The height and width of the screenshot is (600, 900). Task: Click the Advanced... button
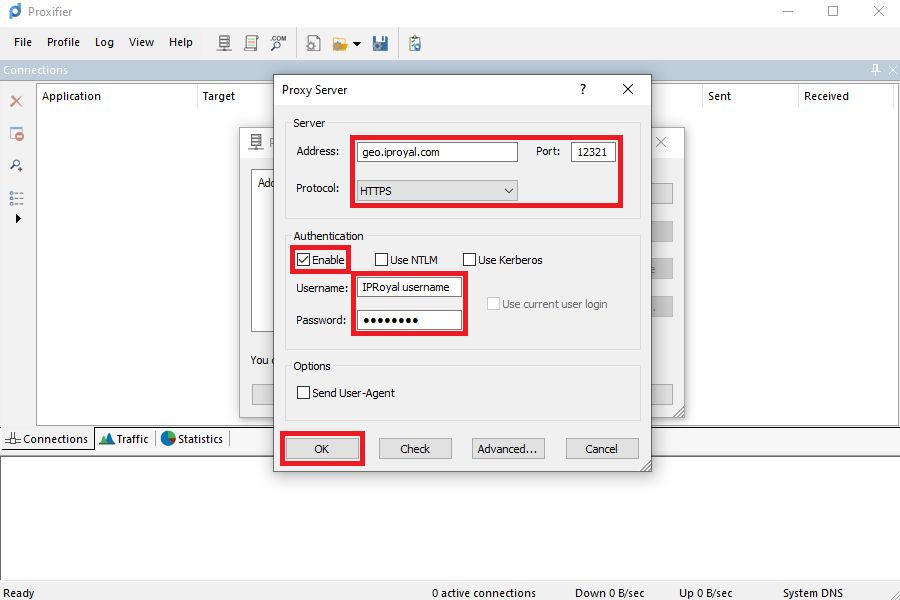pyautogui.click(x=508, y=449)
